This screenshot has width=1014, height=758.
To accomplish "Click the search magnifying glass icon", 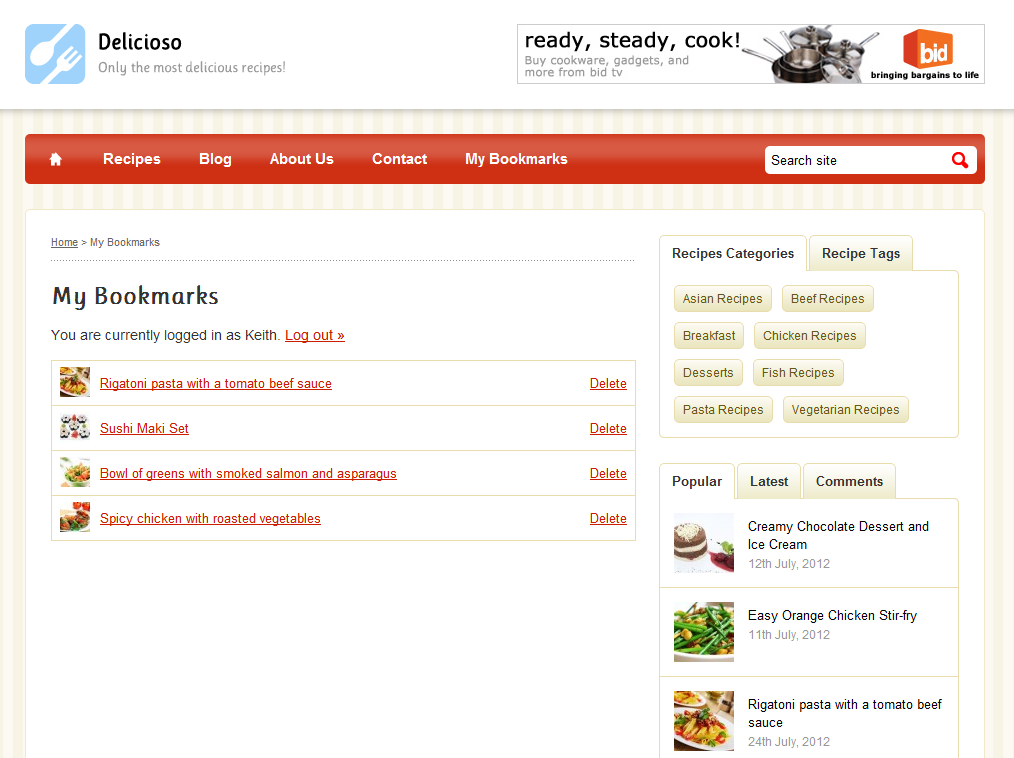I will tap(959, 160).
